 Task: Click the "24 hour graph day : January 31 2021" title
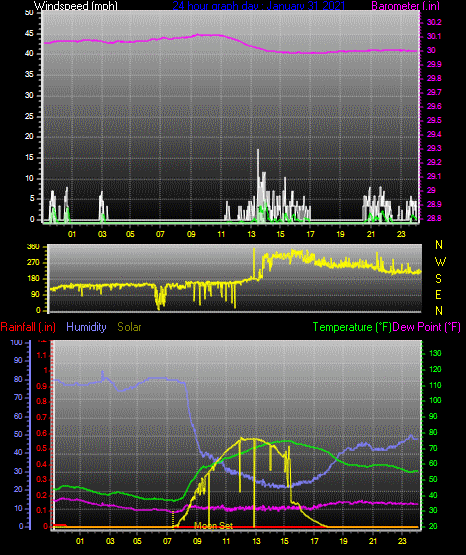259,5
